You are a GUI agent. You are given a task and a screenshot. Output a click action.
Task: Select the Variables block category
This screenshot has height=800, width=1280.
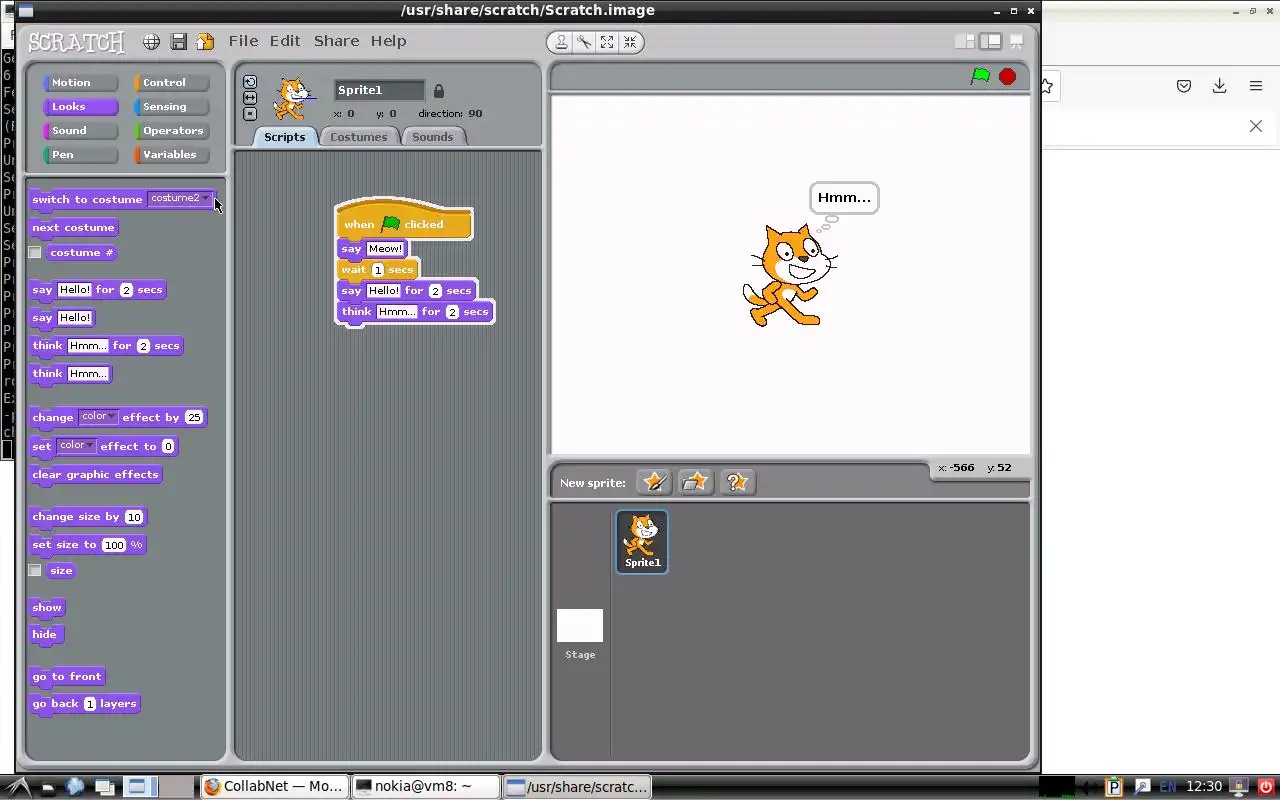(x=172, y=155)
